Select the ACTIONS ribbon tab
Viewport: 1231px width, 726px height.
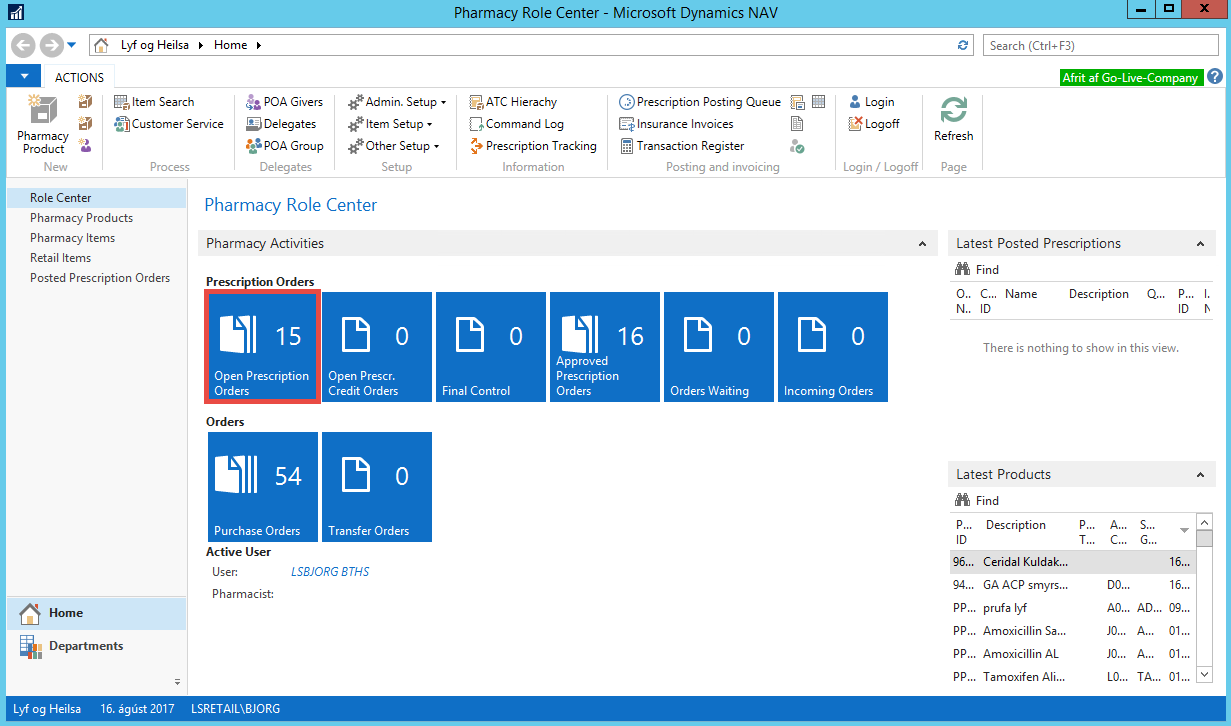79,77
